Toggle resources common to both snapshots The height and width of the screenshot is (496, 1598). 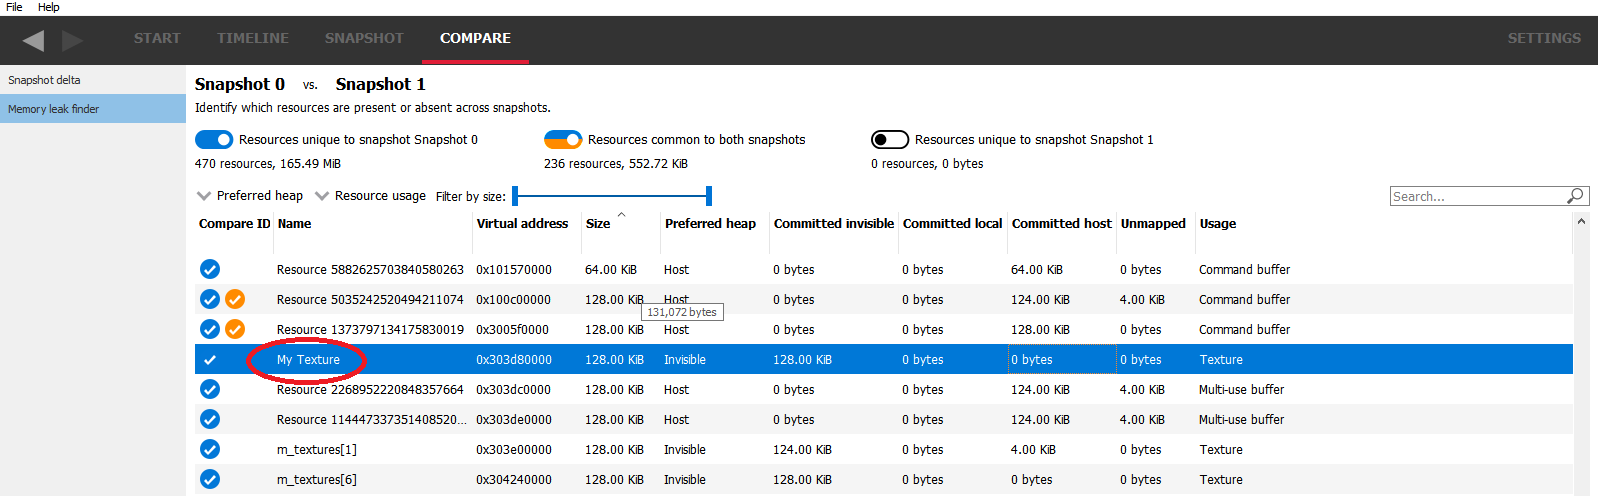pyautogui.click(x=563, y=140)
